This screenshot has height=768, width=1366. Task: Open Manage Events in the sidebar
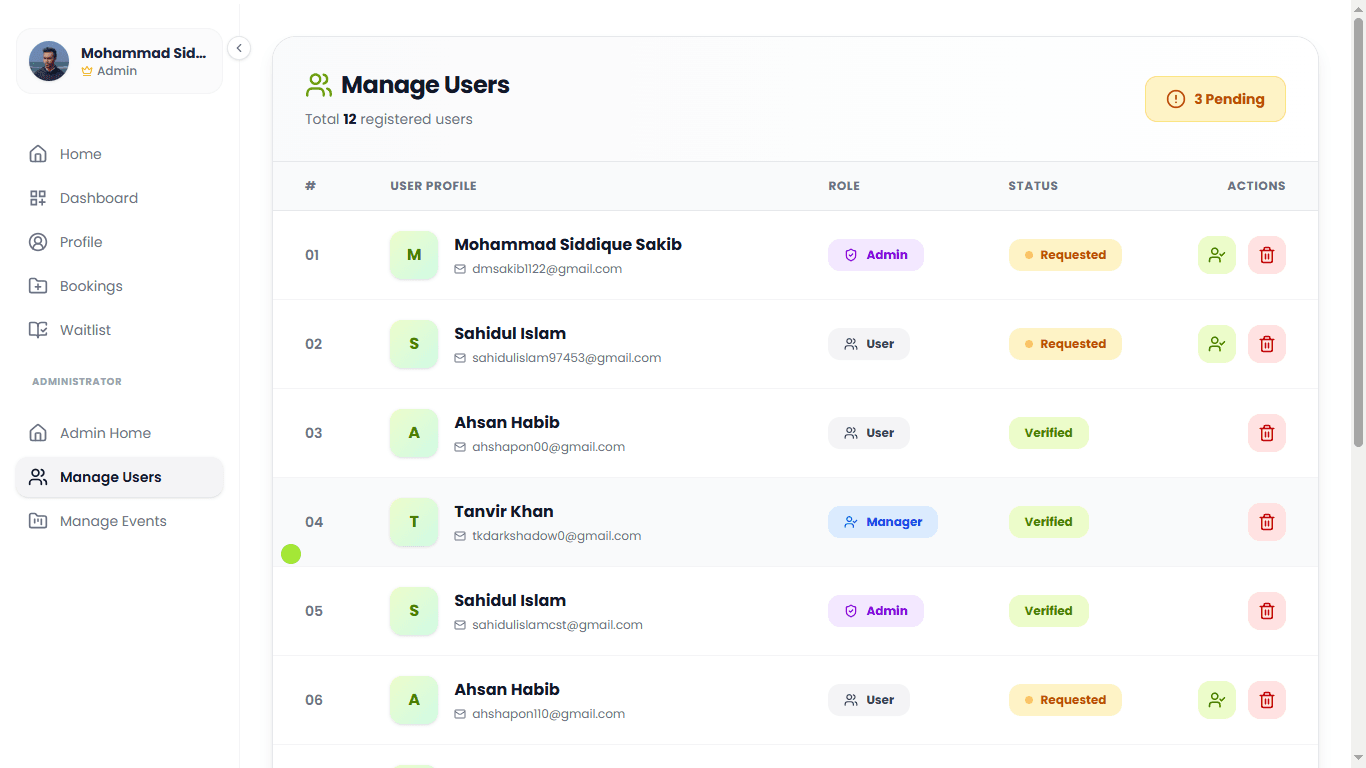coord(112,521)
